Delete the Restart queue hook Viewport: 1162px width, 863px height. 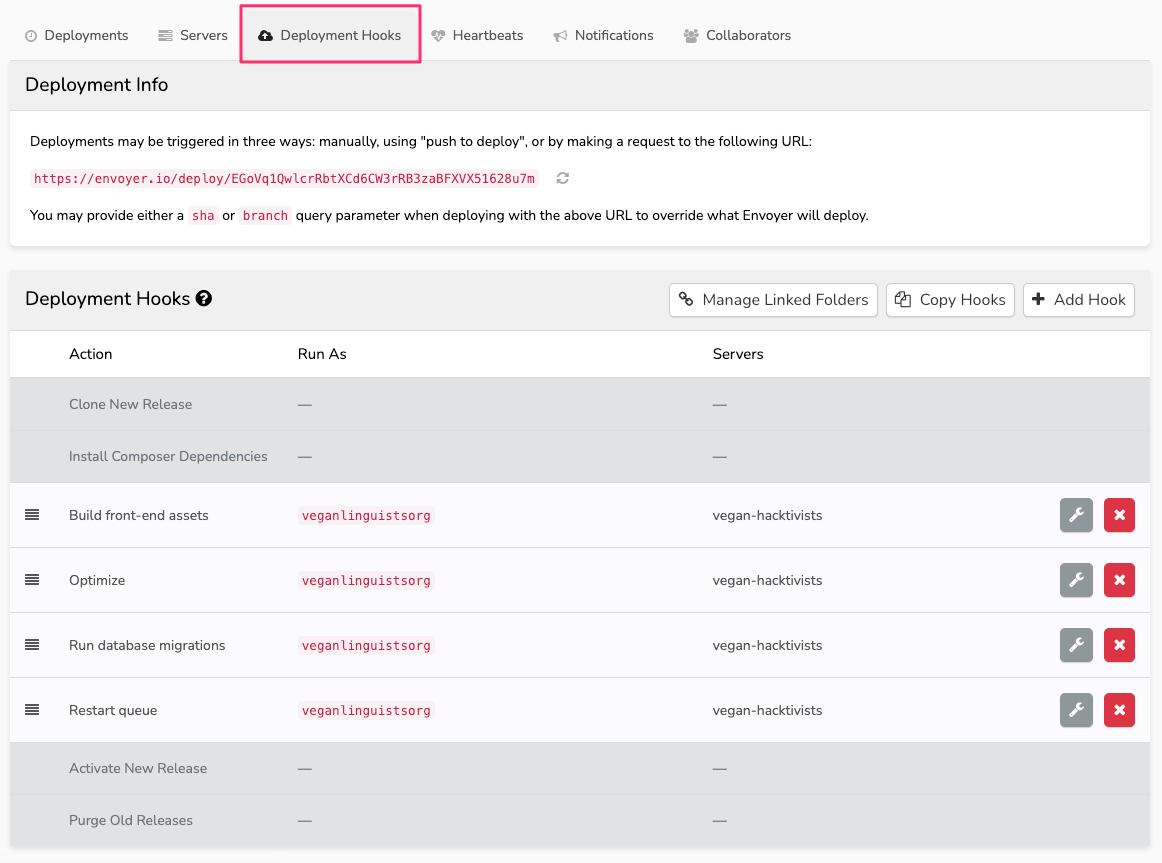[1119, 710]
